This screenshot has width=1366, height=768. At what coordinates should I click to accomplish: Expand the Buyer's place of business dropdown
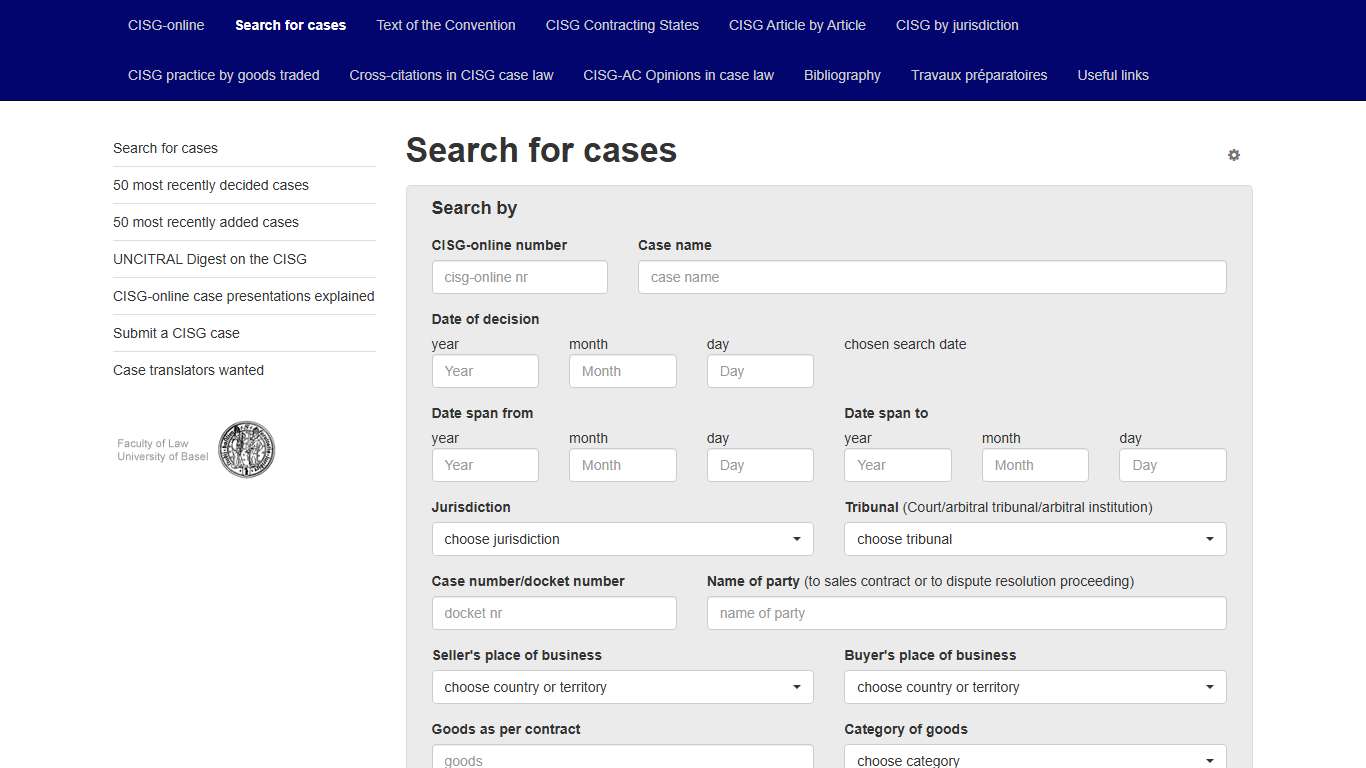coord(1034,687)
